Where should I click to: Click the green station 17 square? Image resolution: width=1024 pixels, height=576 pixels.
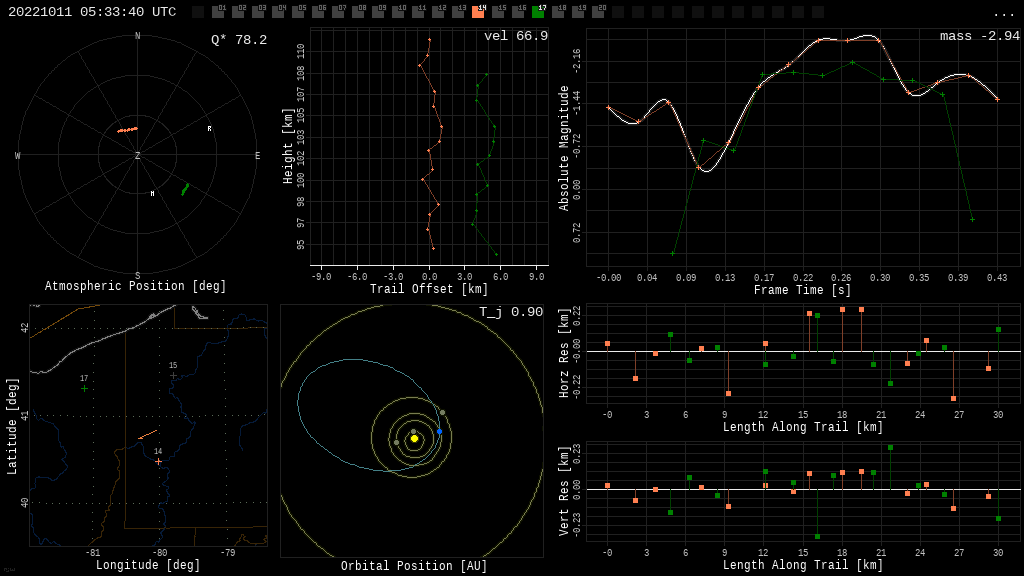click(x=538, y=12)
